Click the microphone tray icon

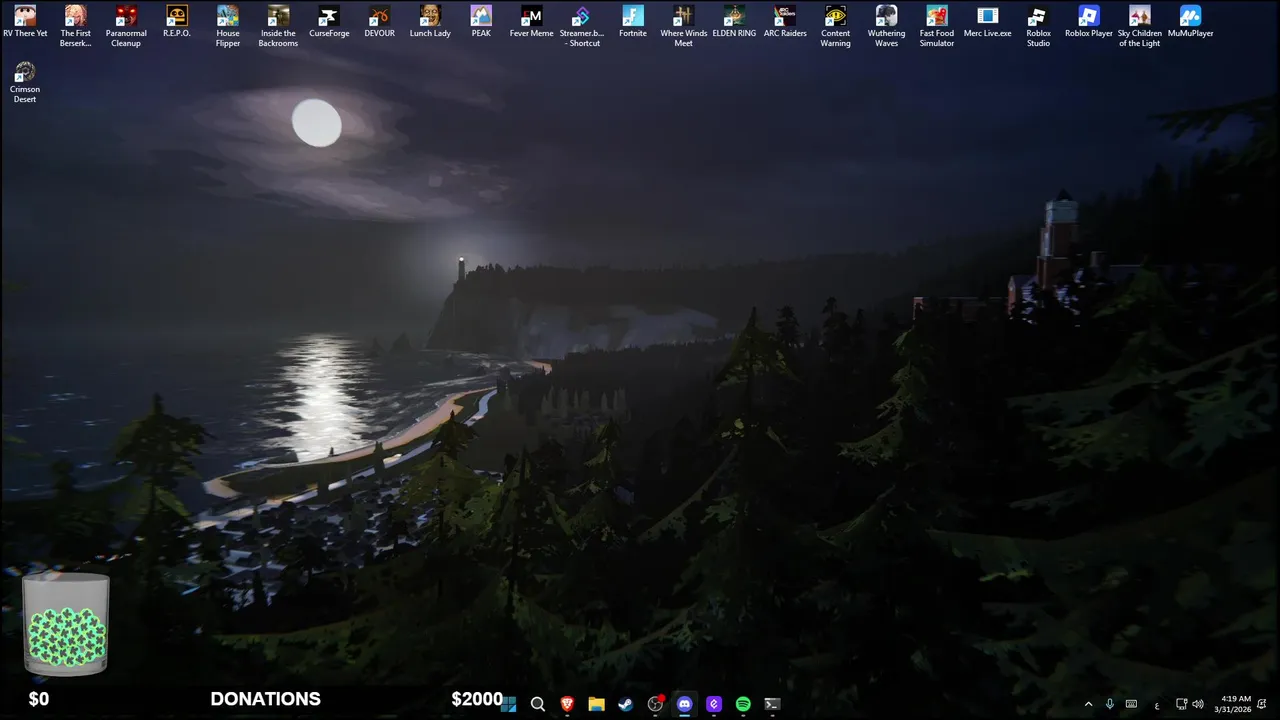[1110, 704]
